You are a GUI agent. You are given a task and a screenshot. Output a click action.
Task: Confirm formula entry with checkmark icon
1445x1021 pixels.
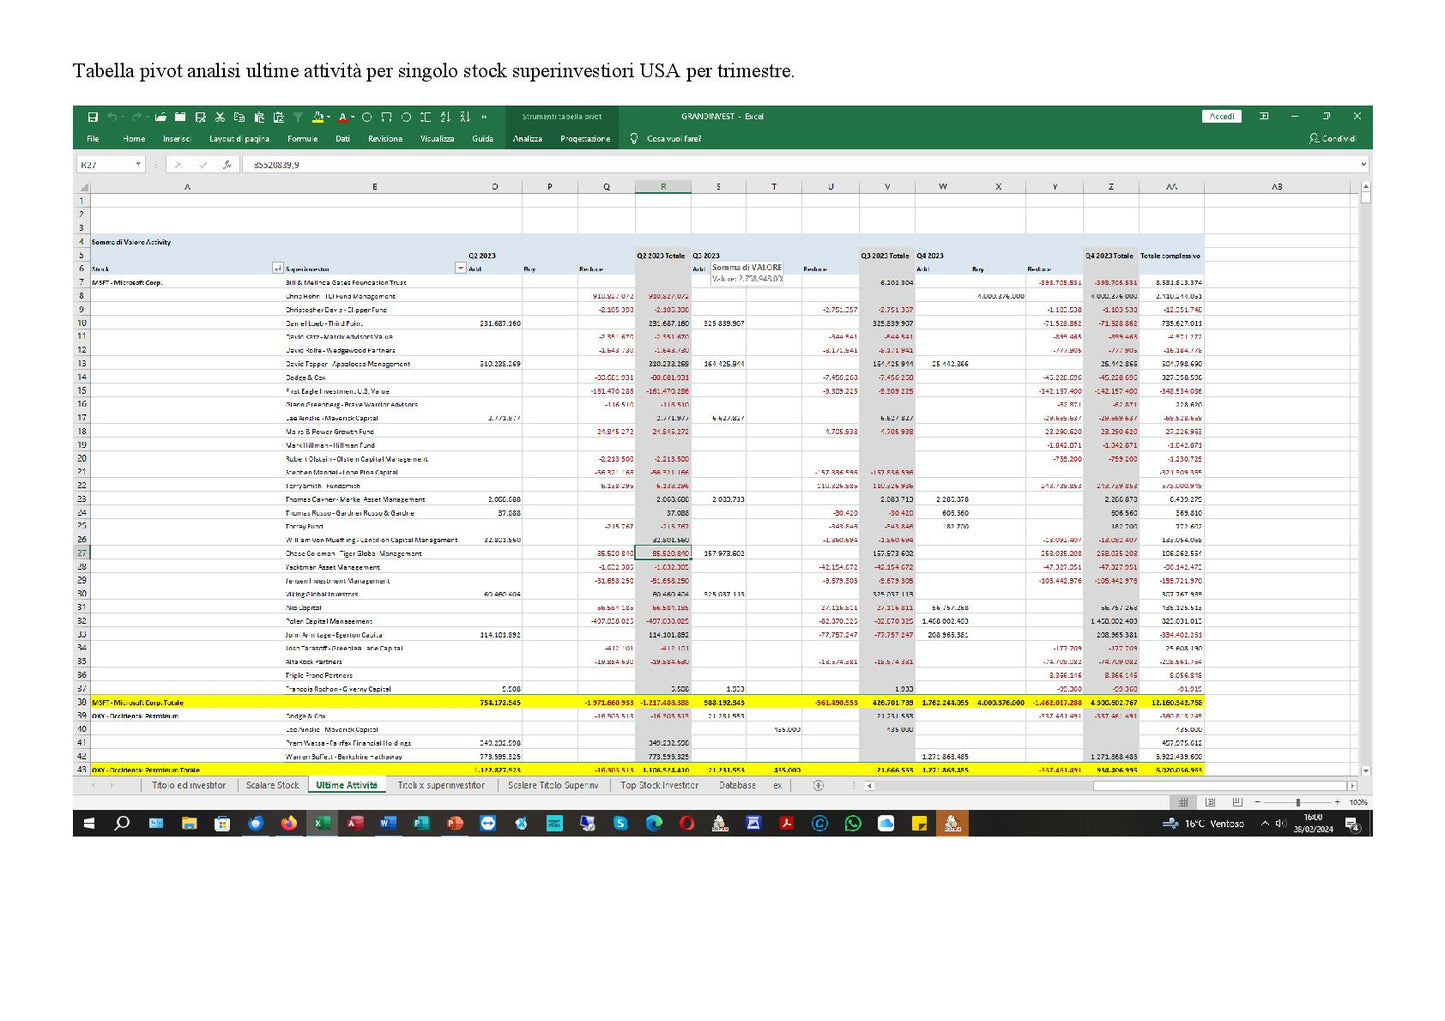[203, 164]
